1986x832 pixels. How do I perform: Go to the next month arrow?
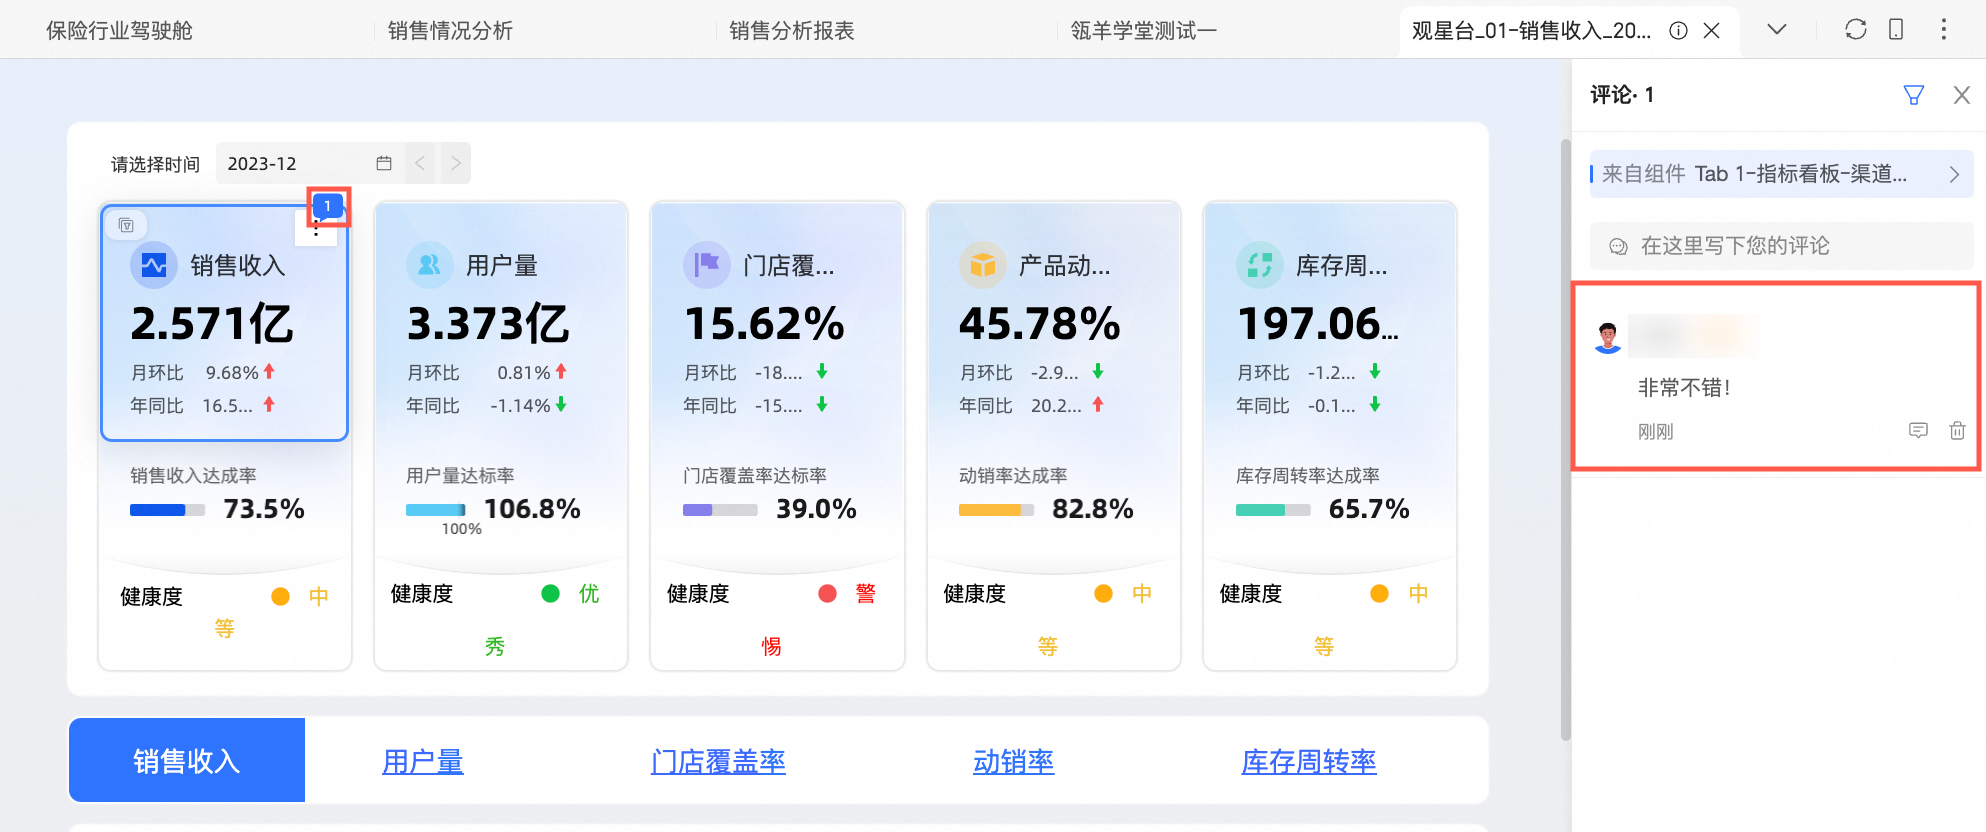coord(456,163)
